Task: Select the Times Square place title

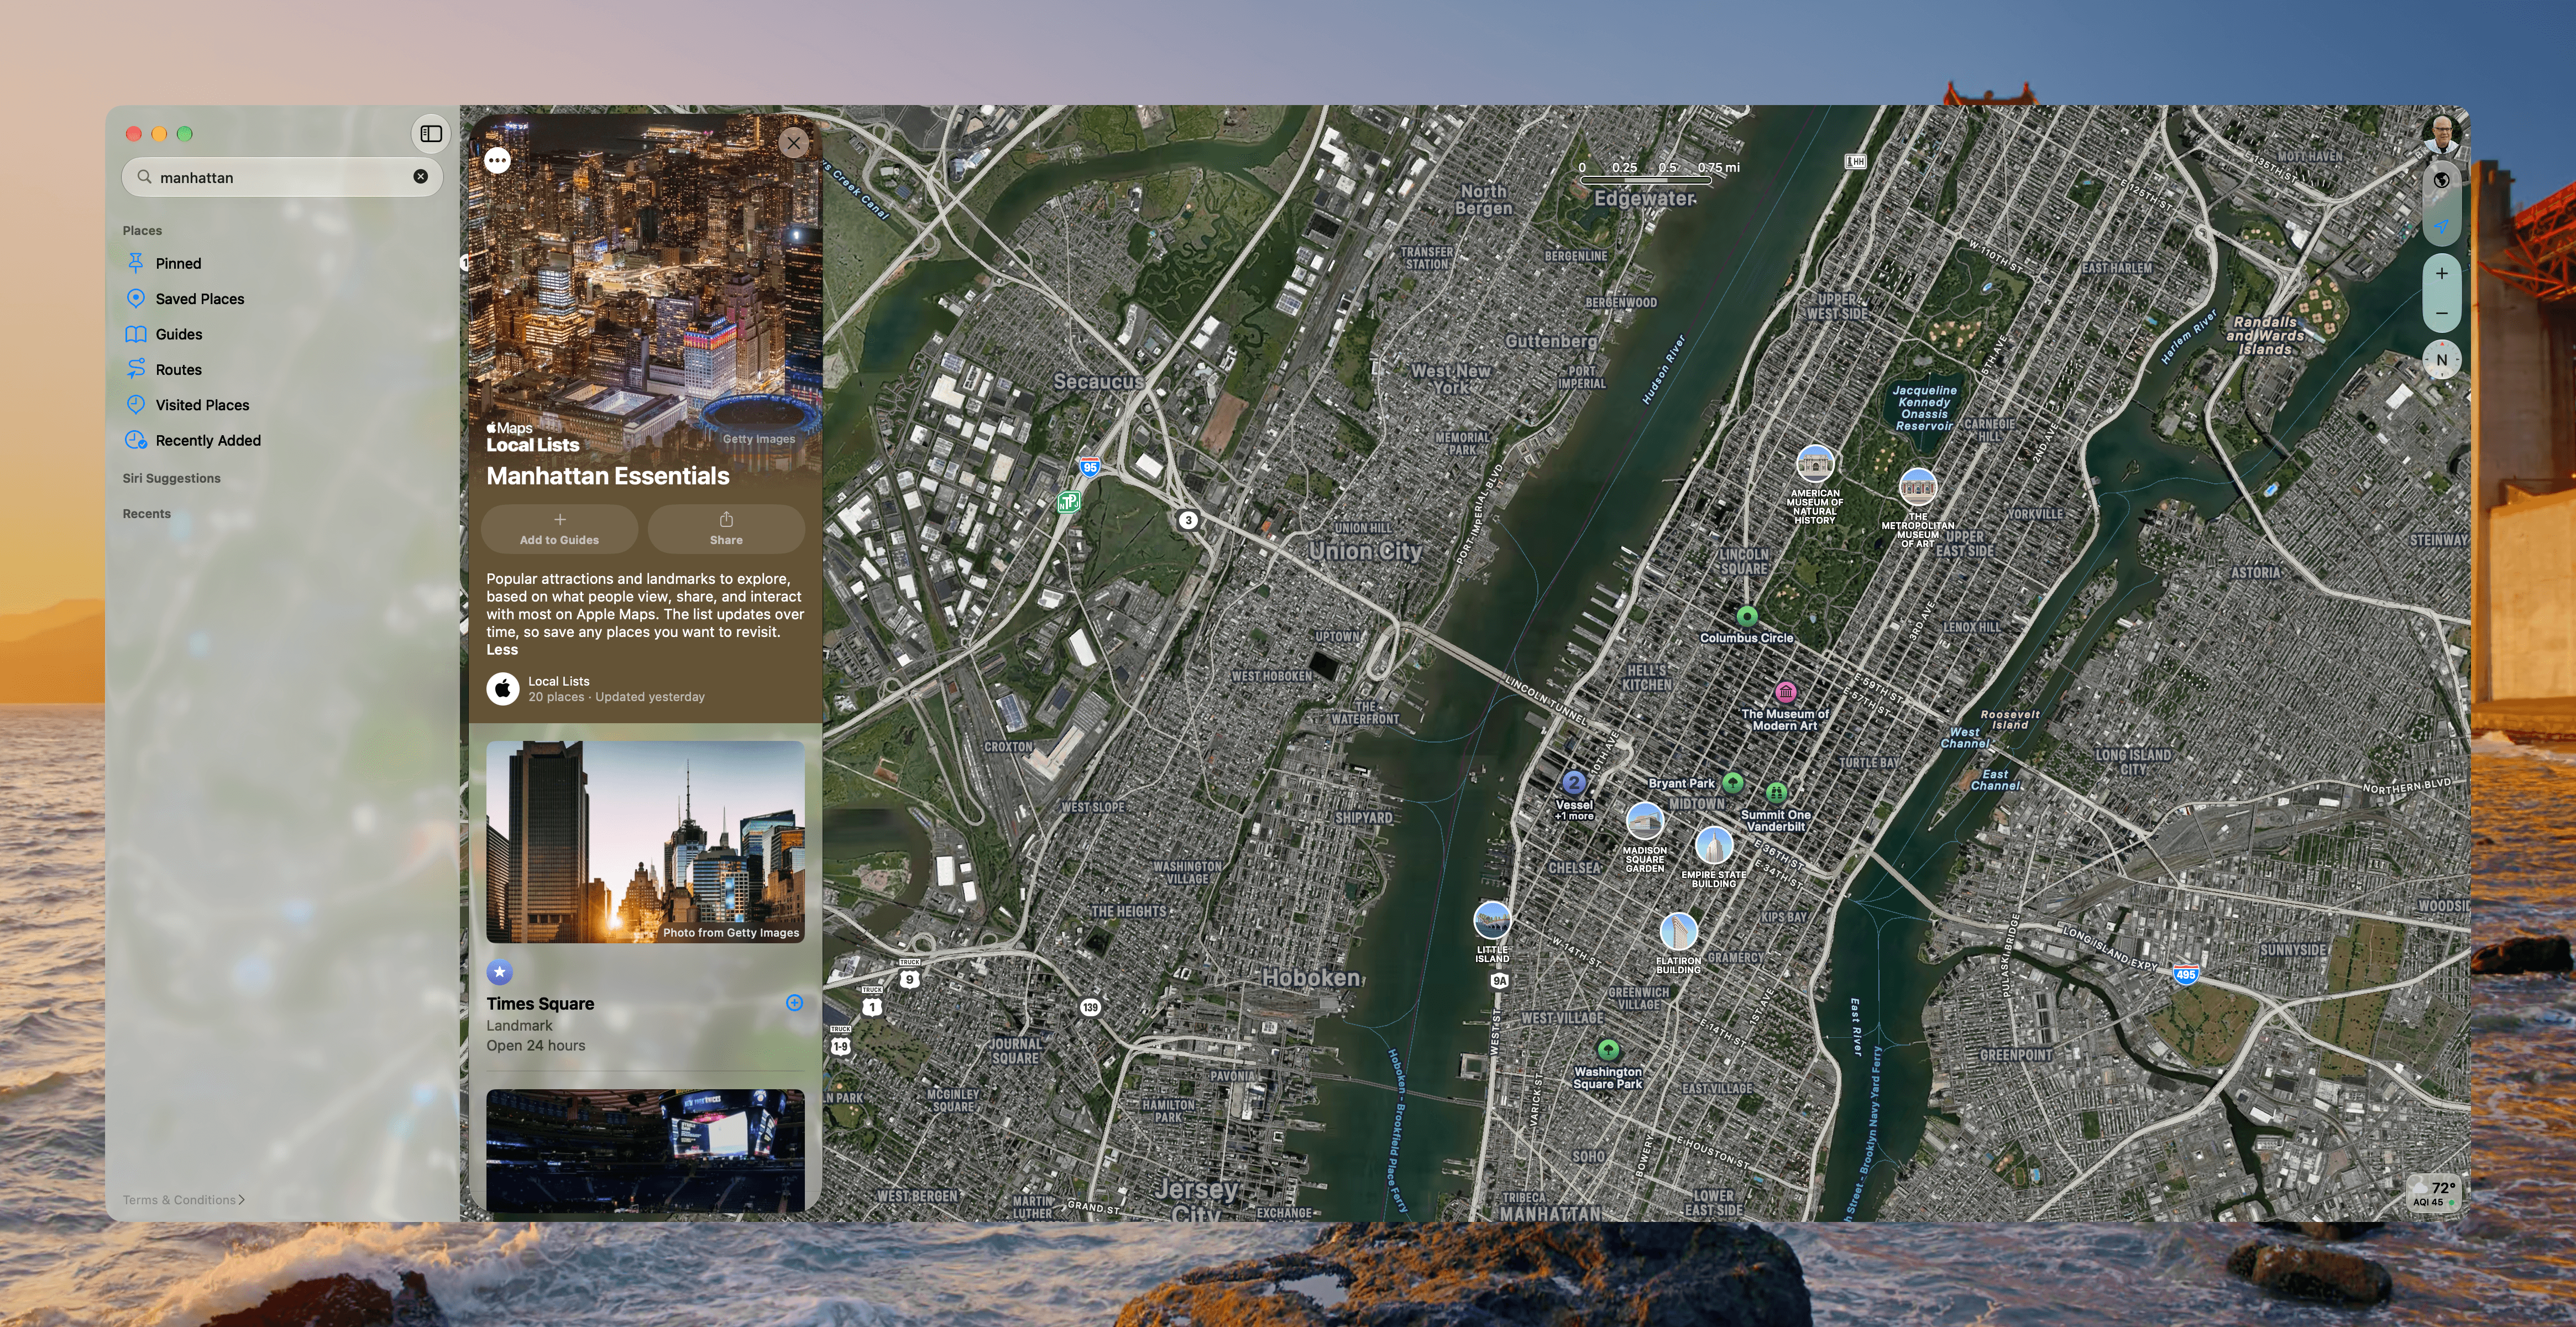Action: point(540,1004)
